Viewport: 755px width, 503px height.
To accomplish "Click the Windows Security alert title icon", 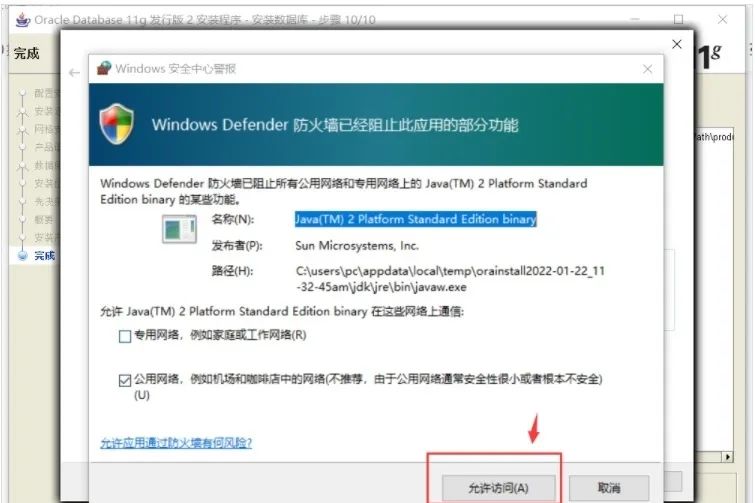I will tap(104, 68).
